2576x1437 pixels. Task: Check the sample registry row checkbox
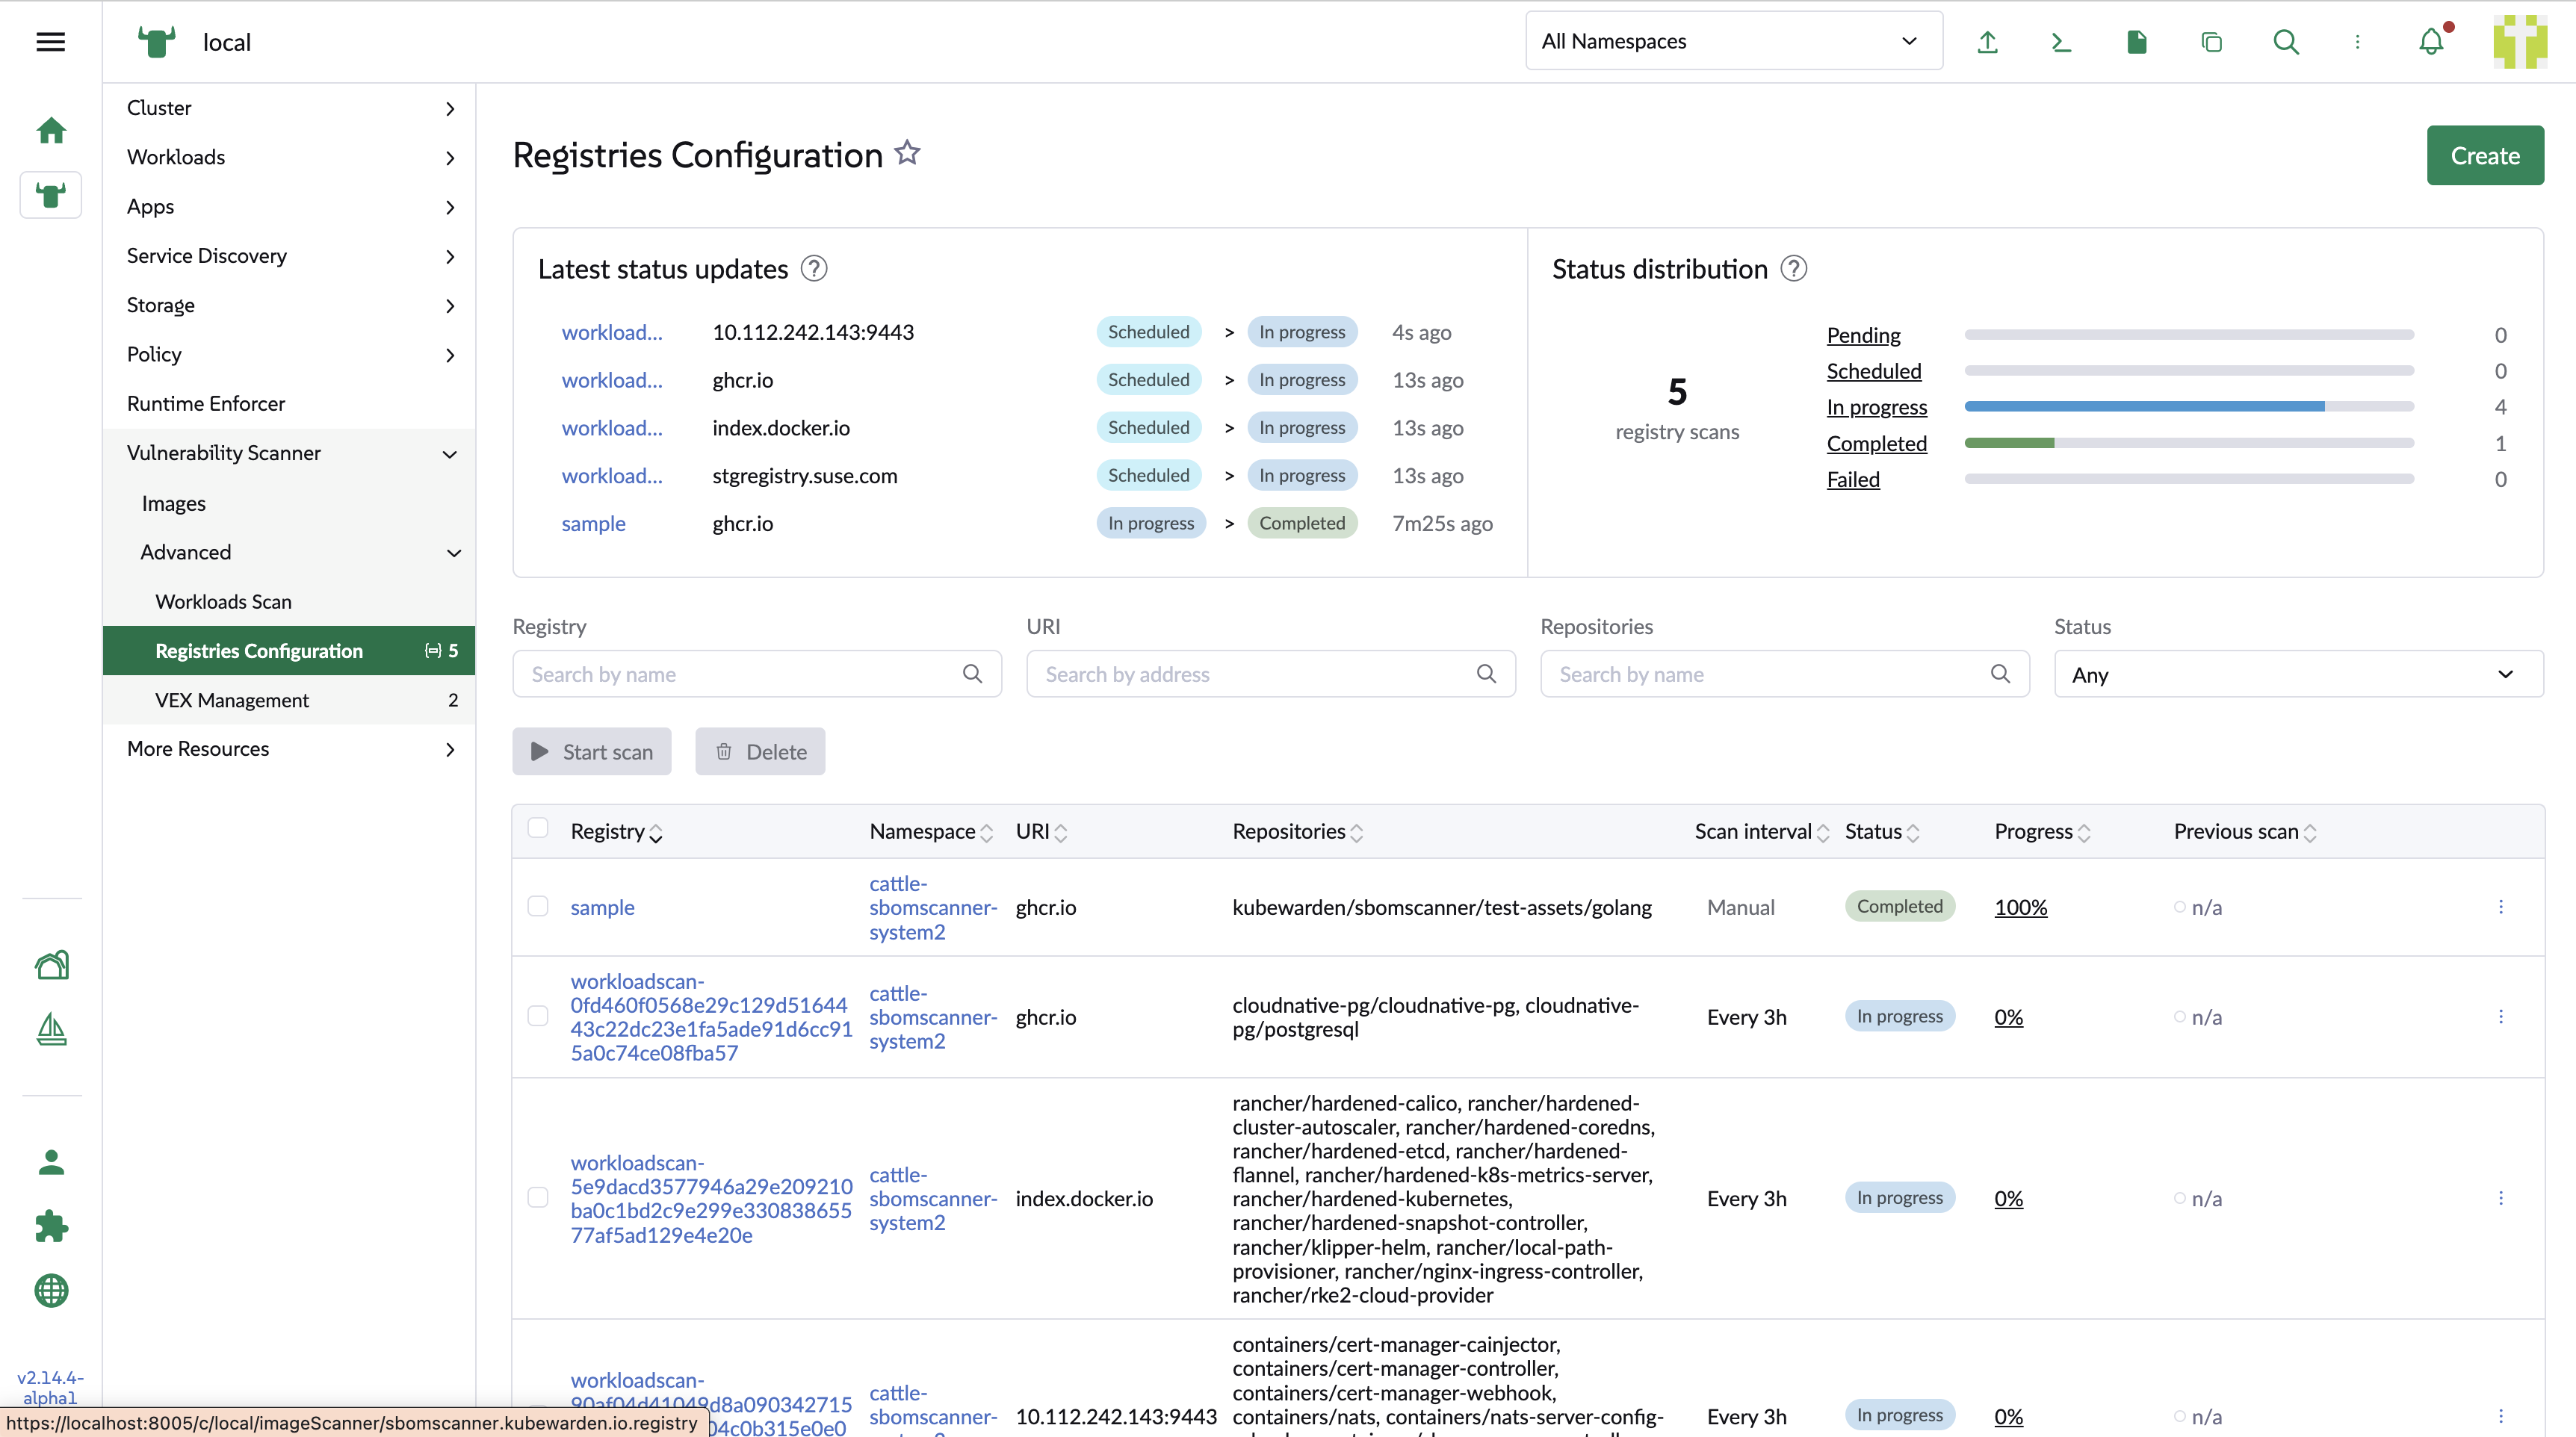click(x=538, y=906)
